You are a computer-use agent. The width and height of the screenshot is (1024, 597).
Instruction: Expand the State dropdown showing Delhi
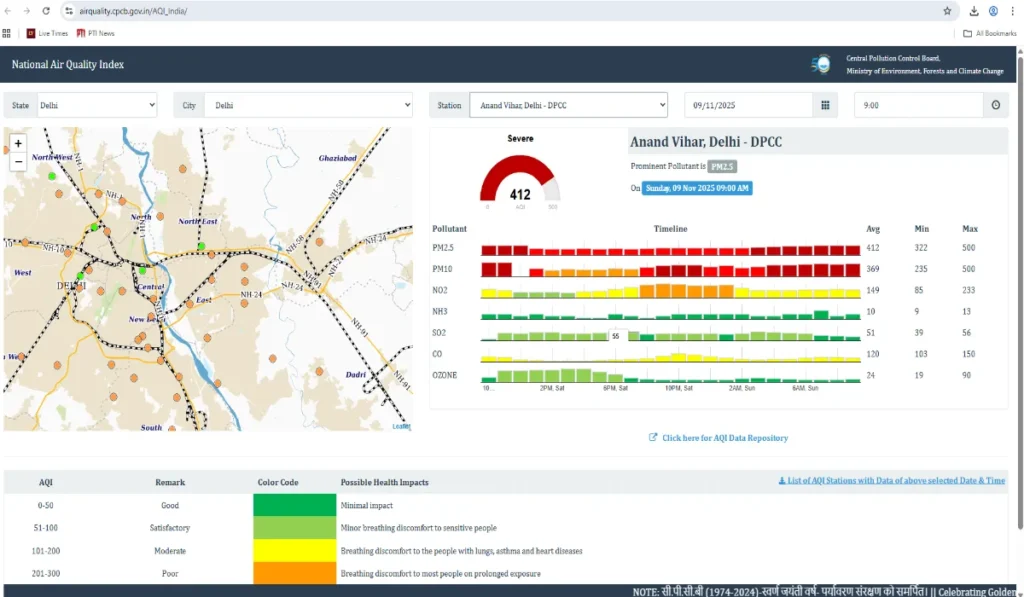[x=96, y=105]
